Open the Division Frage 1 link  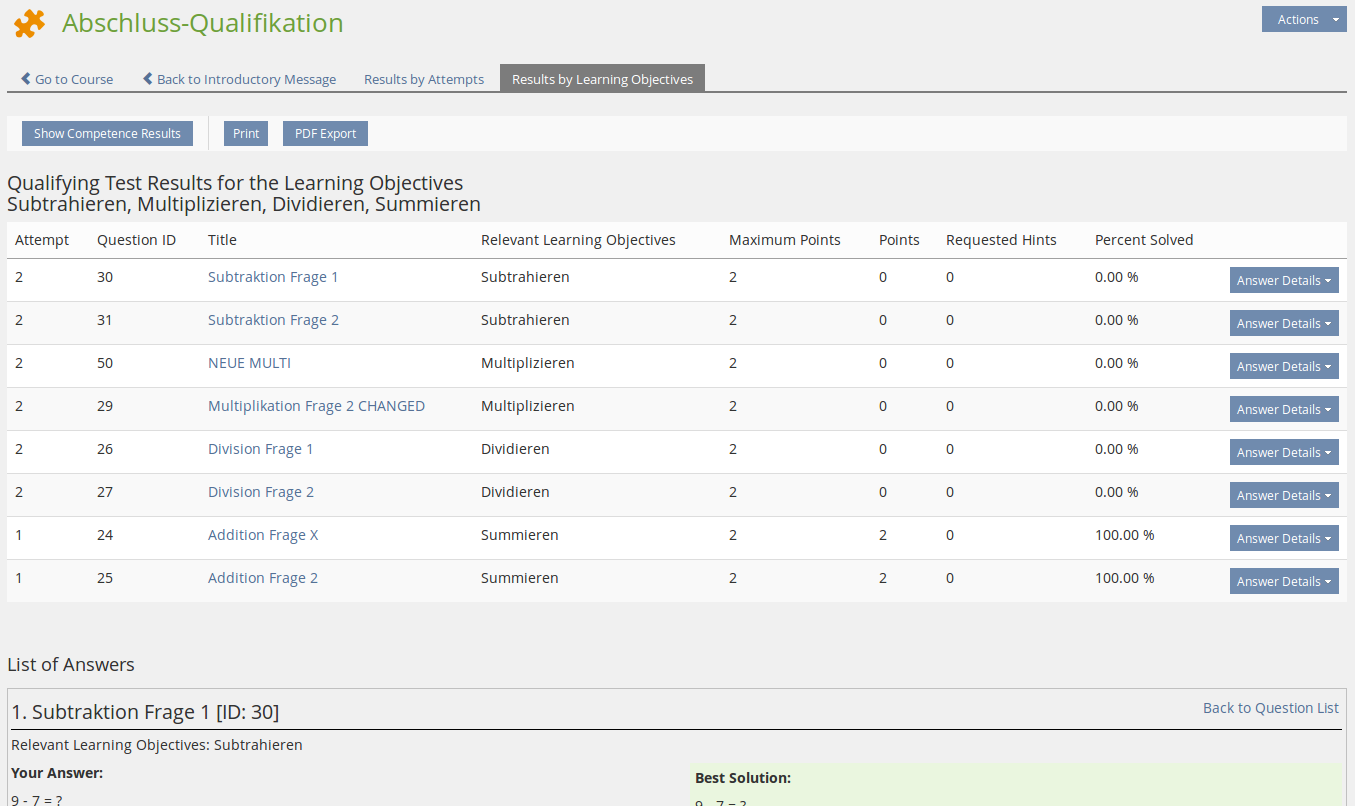(260, 449)
